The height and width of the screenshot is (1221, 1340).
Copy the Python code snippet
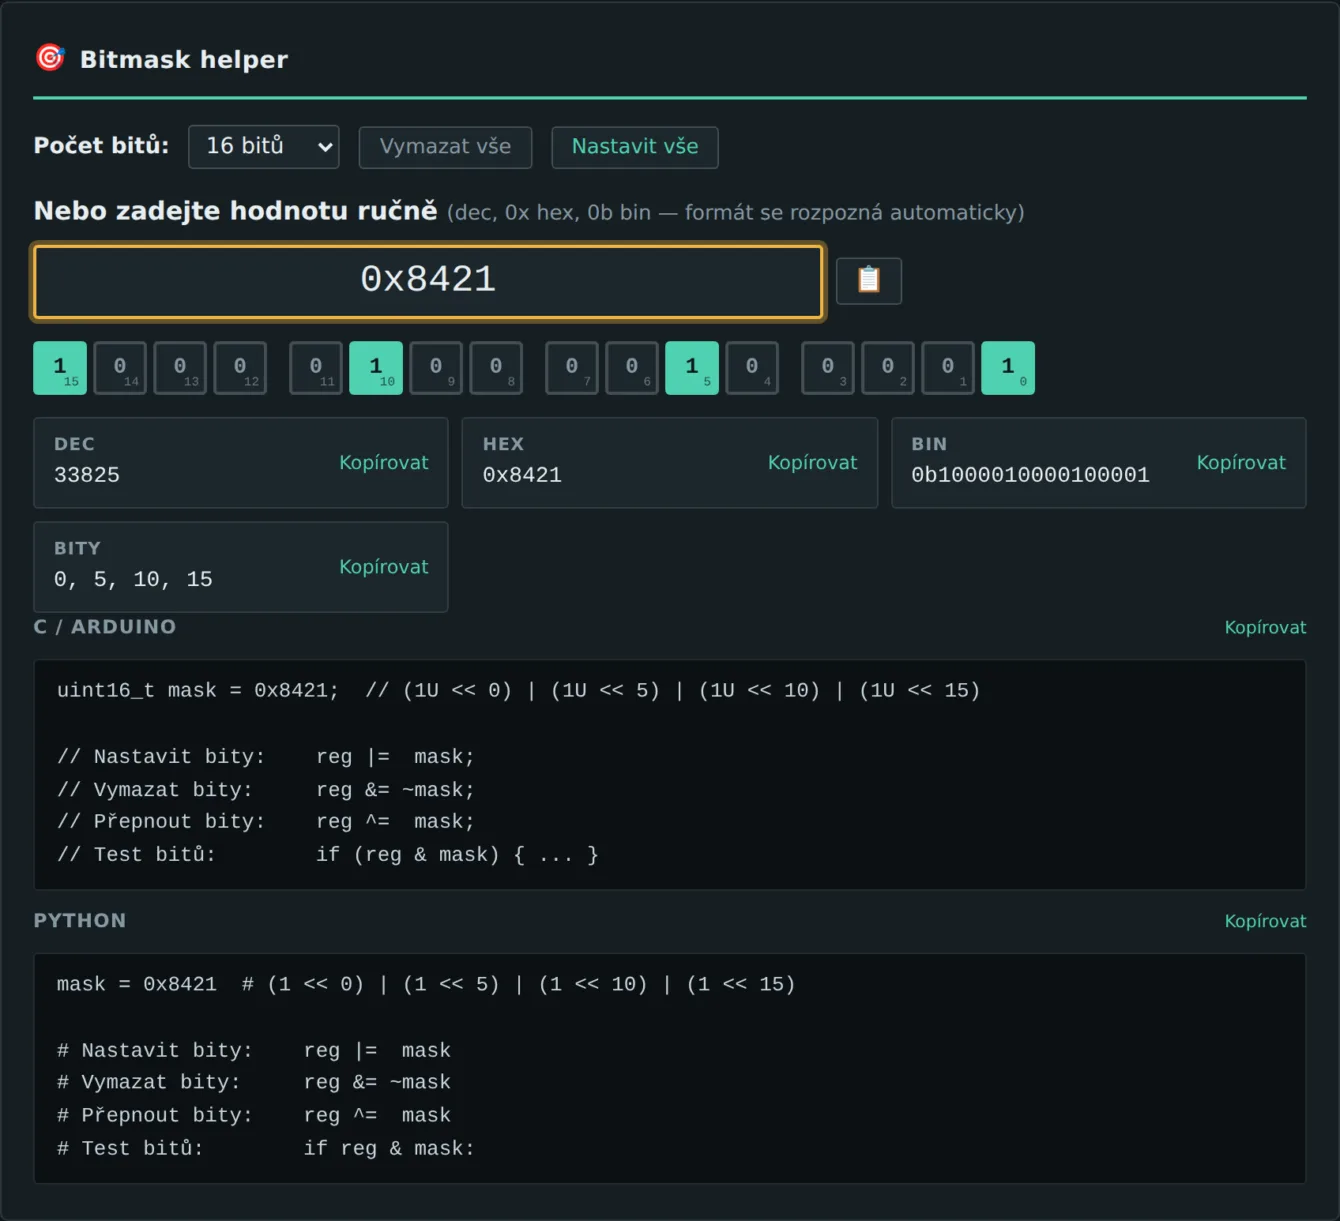(x=1265, y=921)
